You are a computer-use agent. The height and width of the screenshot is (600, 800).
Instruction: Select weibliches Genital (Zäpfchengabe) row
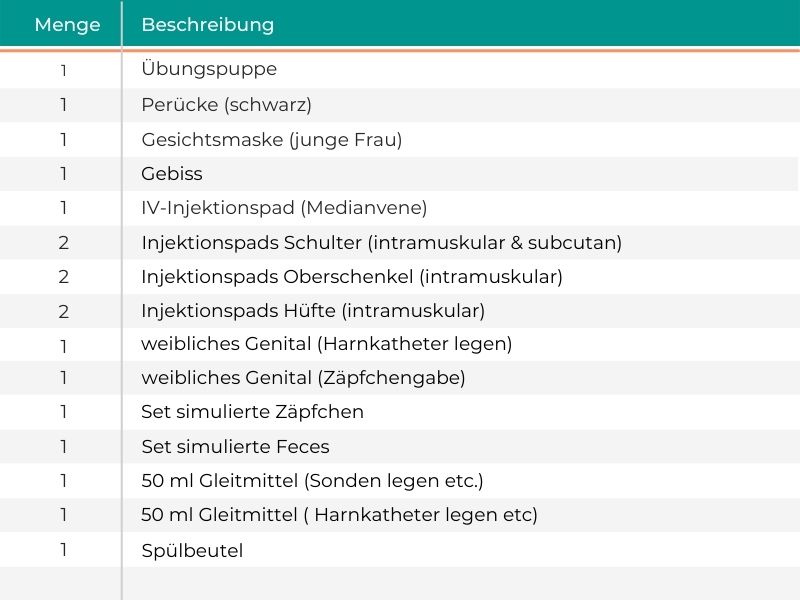[400, 378]
